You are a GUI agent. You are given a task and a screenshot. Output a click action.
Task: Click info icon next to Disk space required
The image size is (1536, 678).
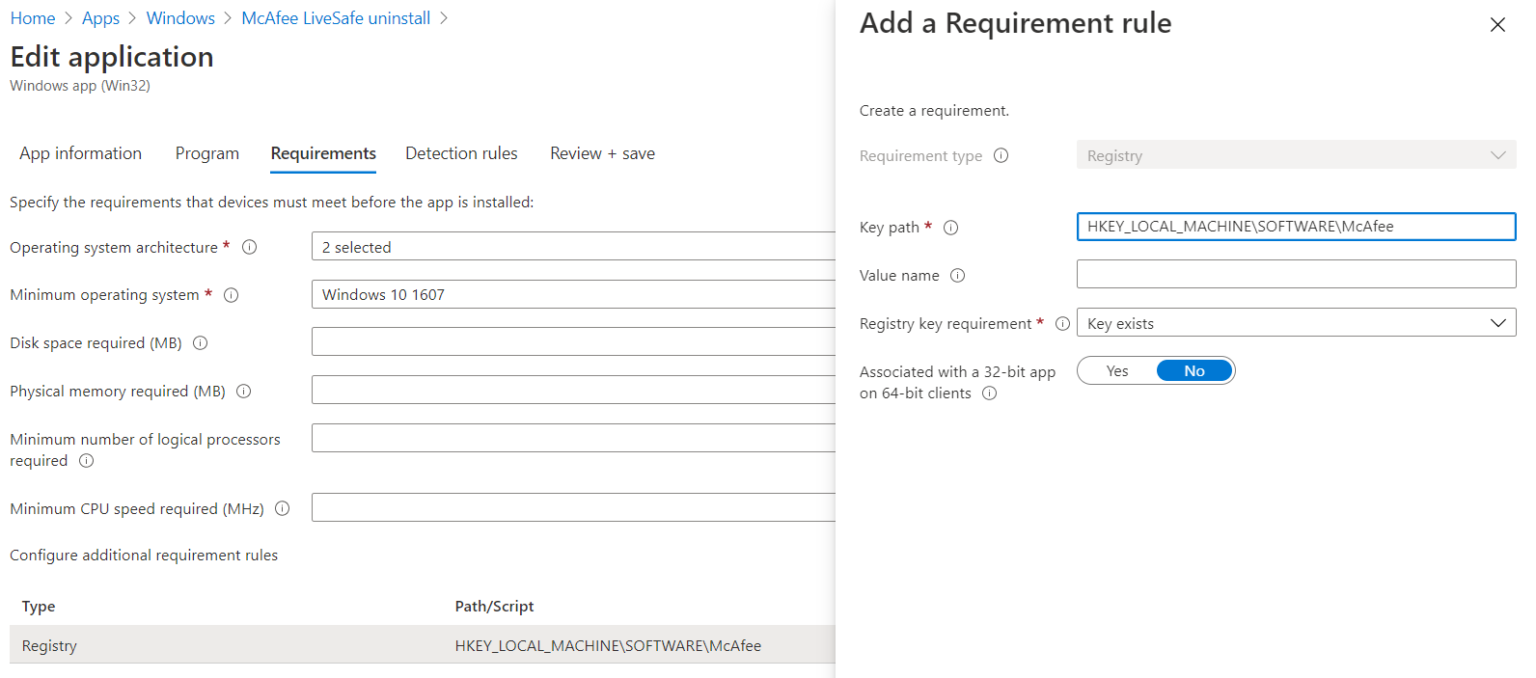200,343
